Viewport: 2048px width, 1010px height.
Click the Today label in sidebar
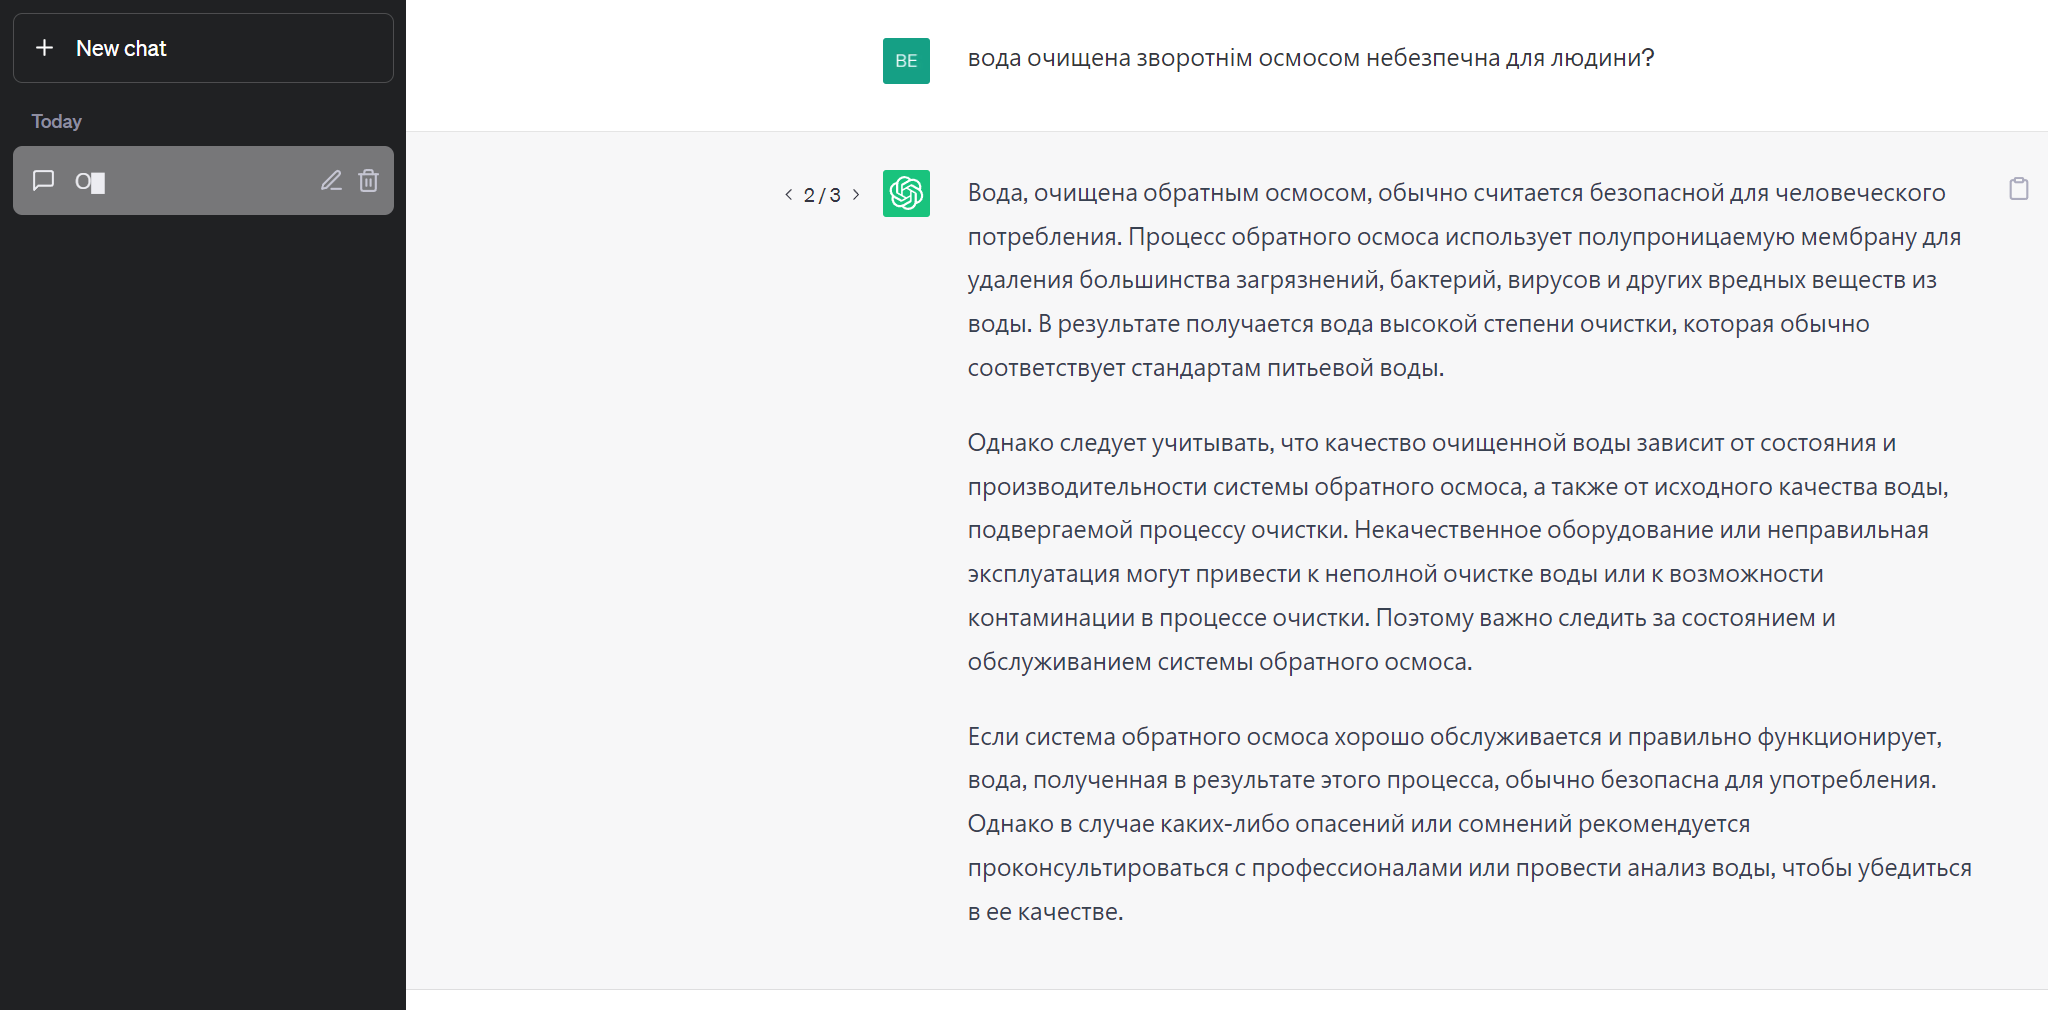coord(56,121)
